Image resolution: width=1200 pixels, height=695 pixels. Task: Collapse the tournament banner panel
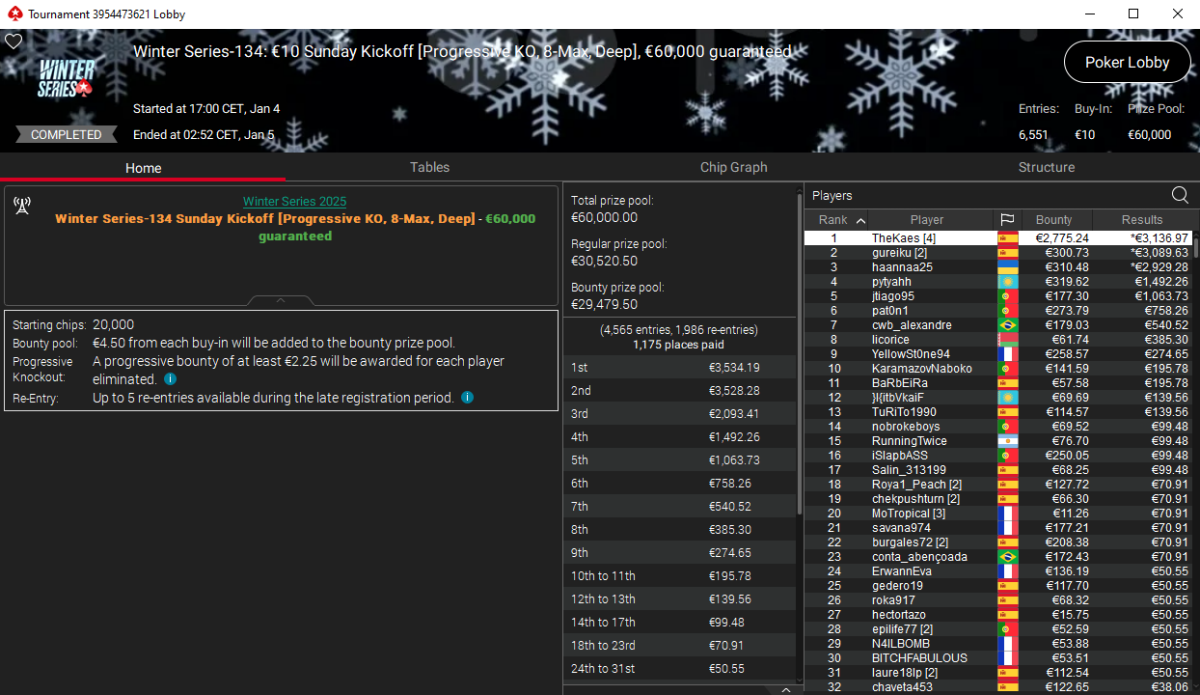click(x=281, y=299)
